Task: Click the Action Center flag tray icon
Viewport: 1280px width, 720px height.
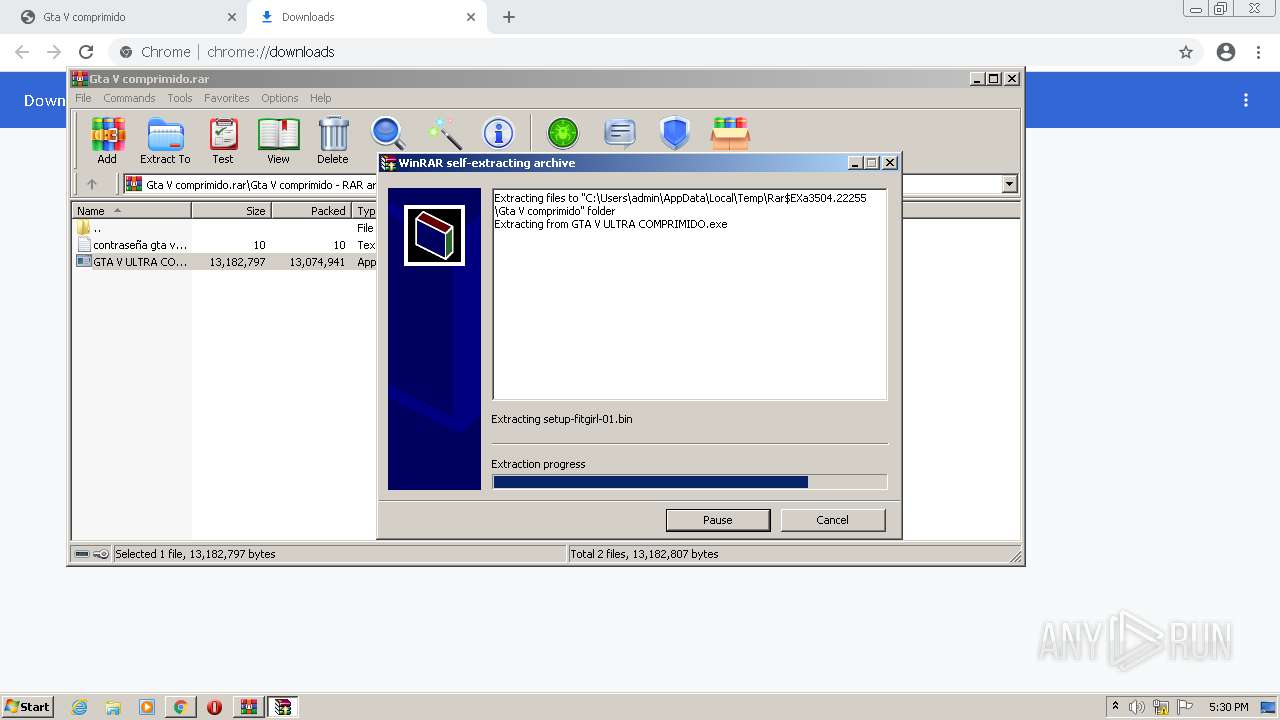Action: point(1185,707)
